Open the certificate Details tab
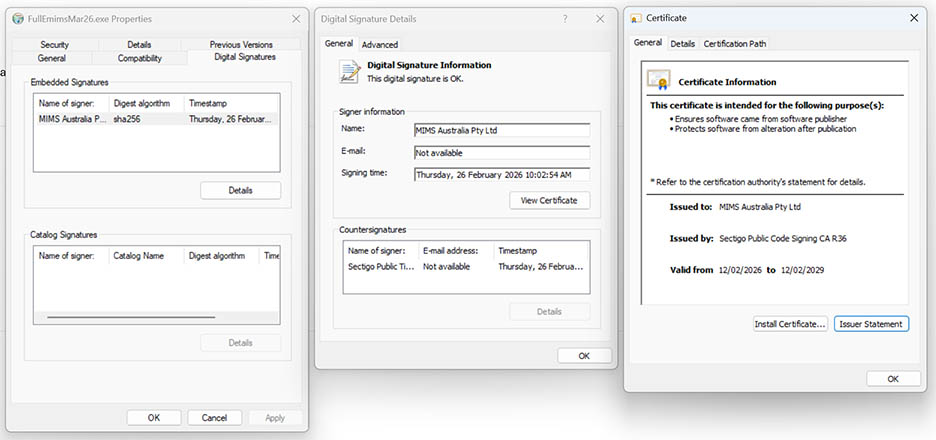Screen dimensions: 936x440 coord(682,44)
